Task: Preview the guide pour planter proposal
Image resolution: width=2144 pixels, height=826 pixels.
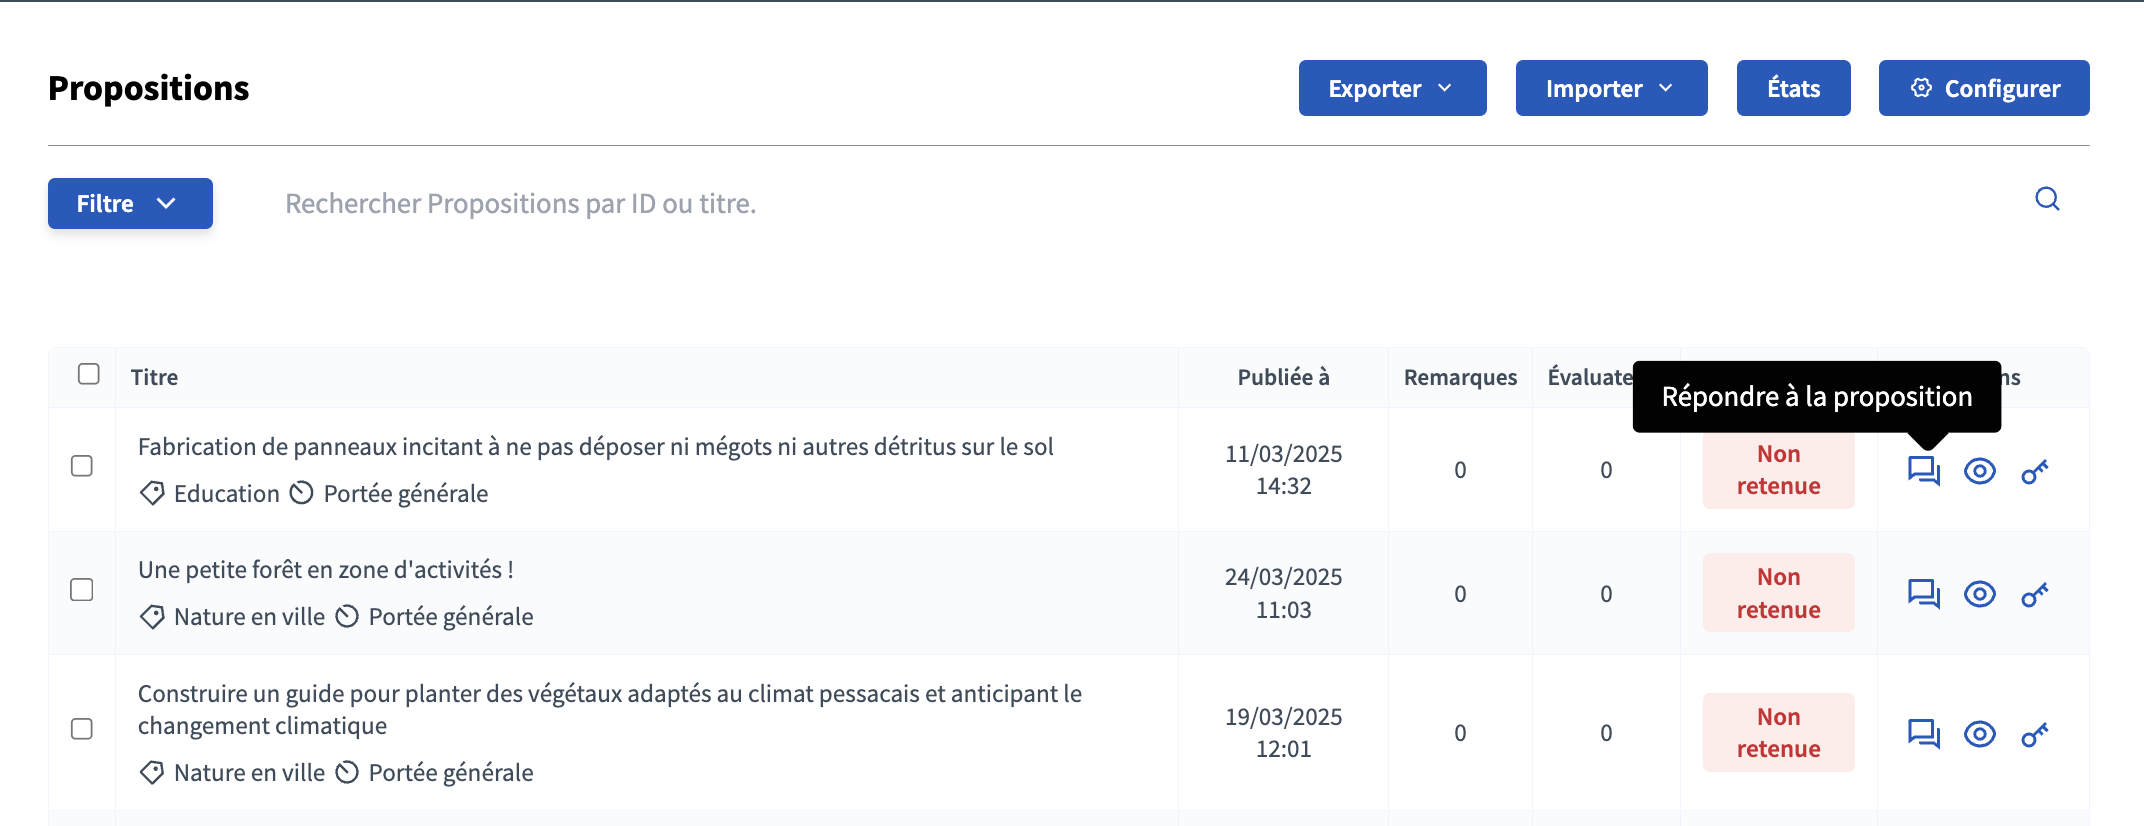Action: point(1979,734)
